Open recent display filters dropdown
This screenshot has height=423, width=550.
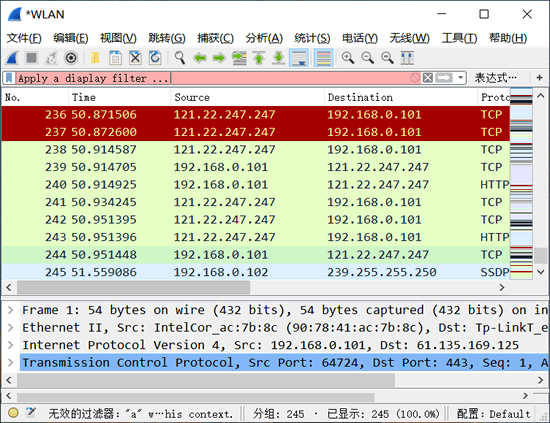pyautogui.click(x=460, y=78)
